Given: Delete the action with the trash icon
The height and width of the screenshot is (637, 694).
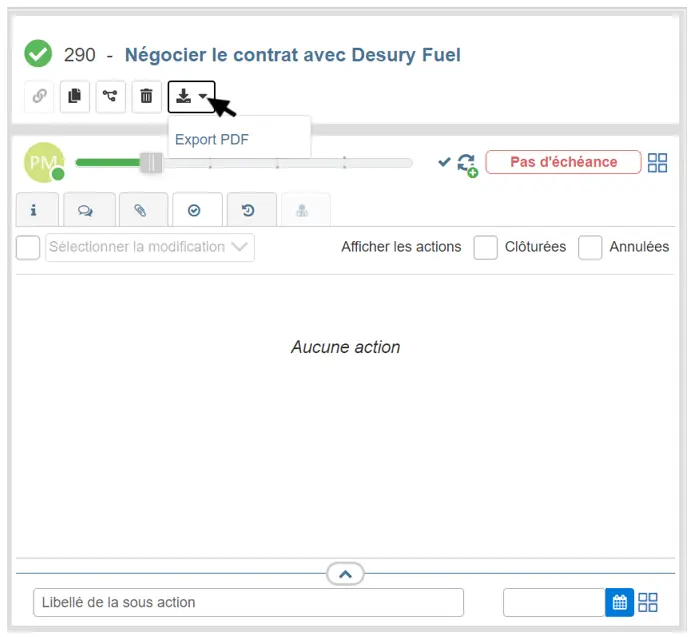Looking at the screenshot, I should click(146, 96).
